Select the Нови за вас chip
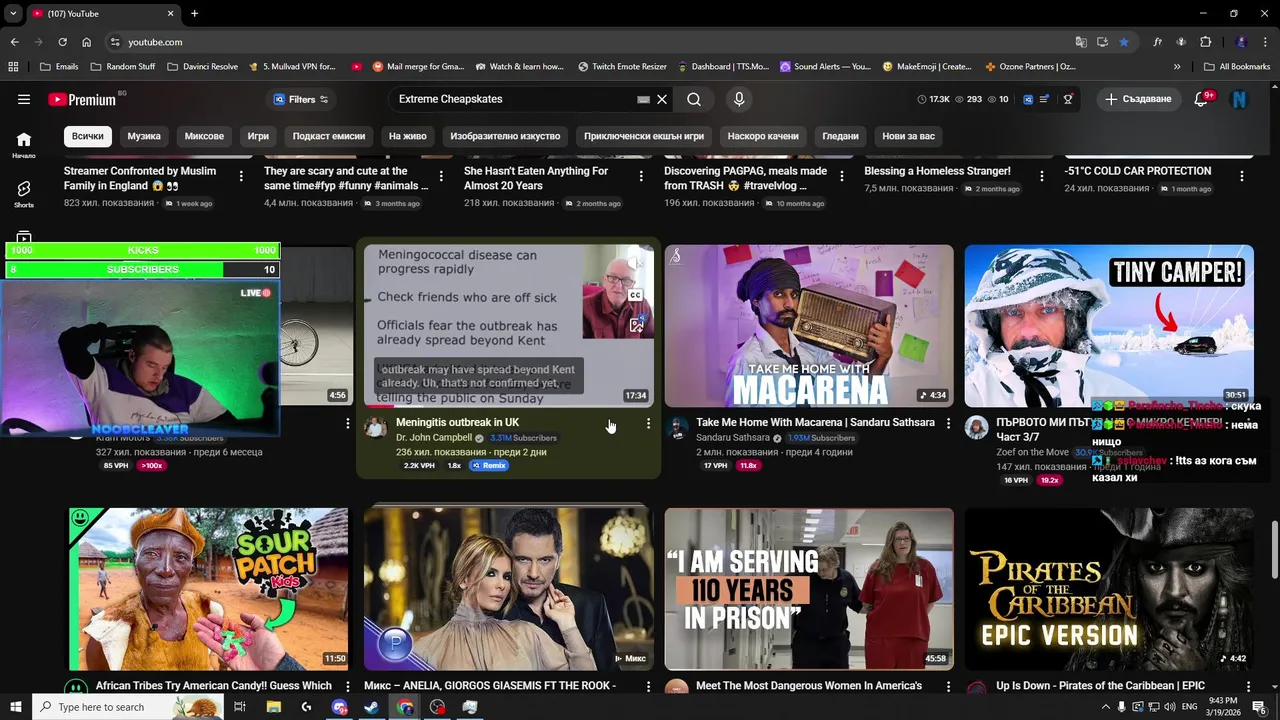The height and width of the screenshot is (720, 1280). pyautogui.click(x=908, y=136)
